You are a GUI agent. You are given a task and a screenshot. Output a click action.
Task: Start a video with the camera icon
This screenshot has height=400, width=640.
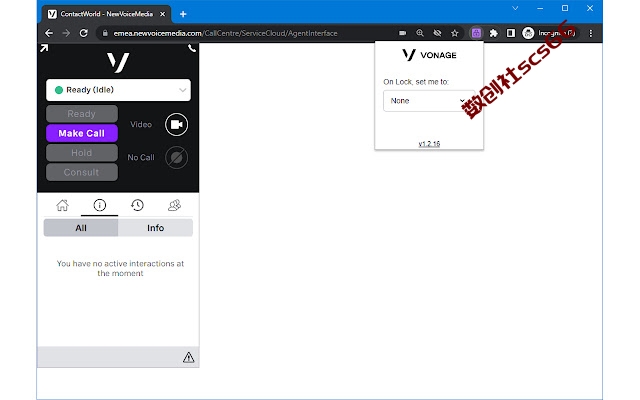coord(176,124)
